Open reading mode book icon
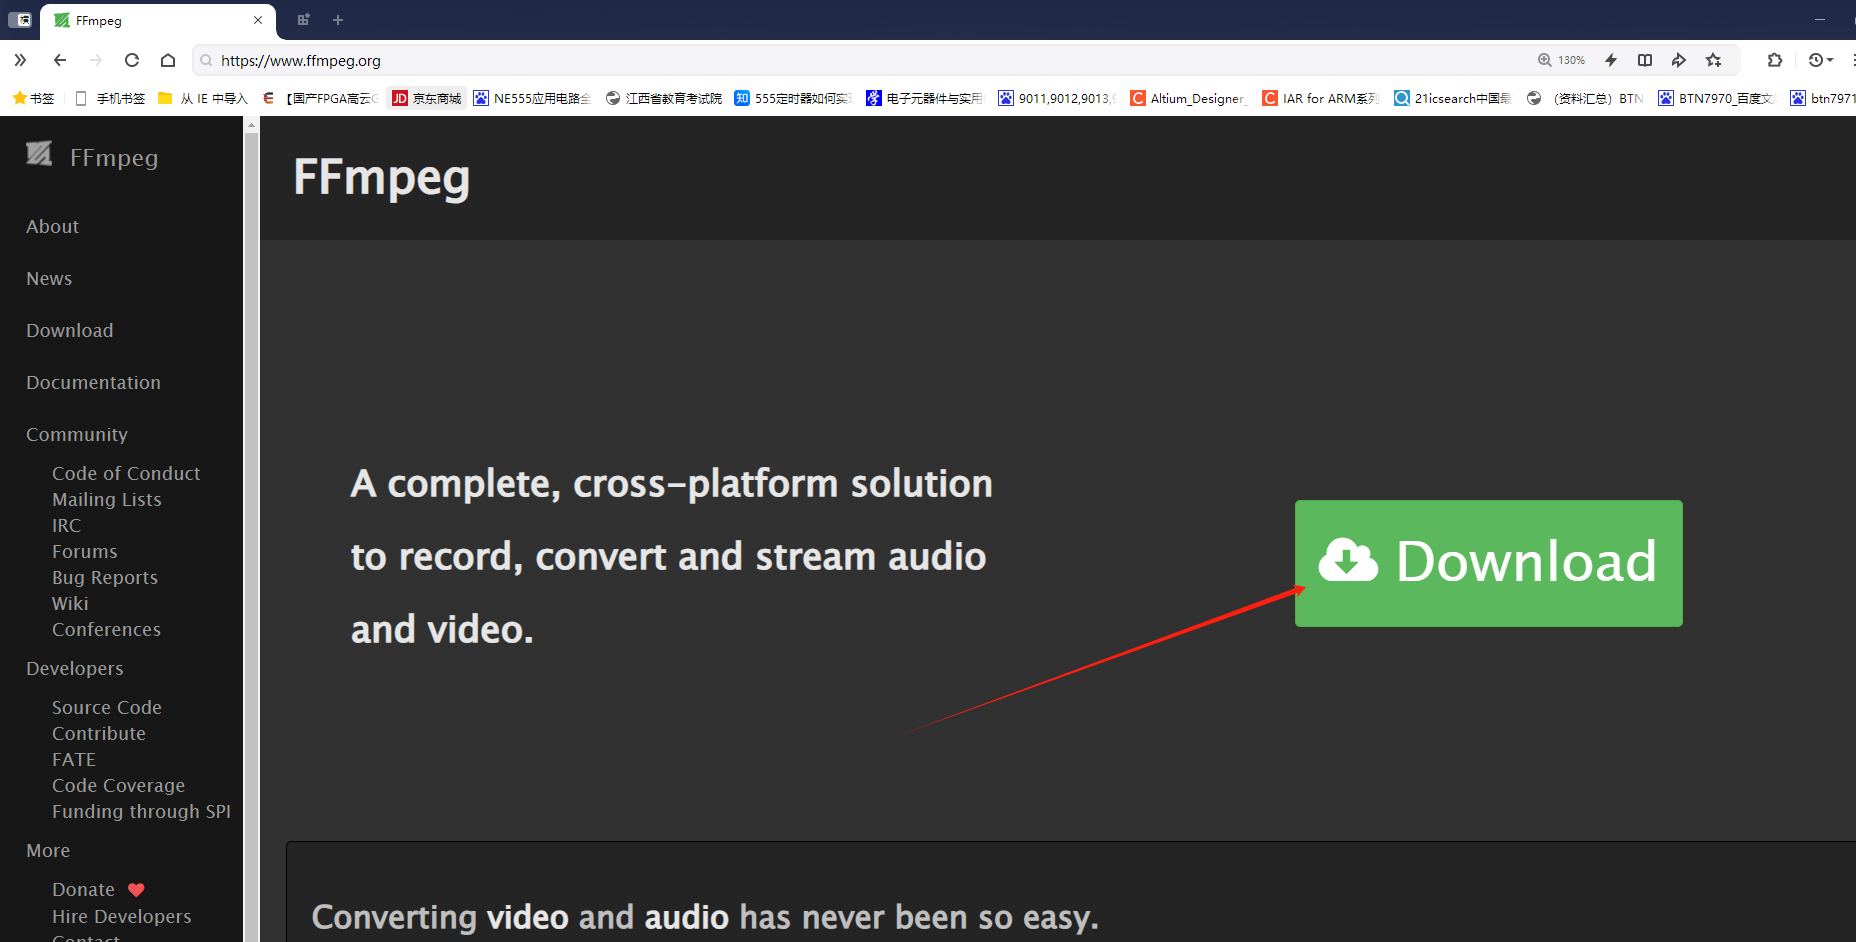The height and width of the screenshot is (942, 1856). (1645, 60)
